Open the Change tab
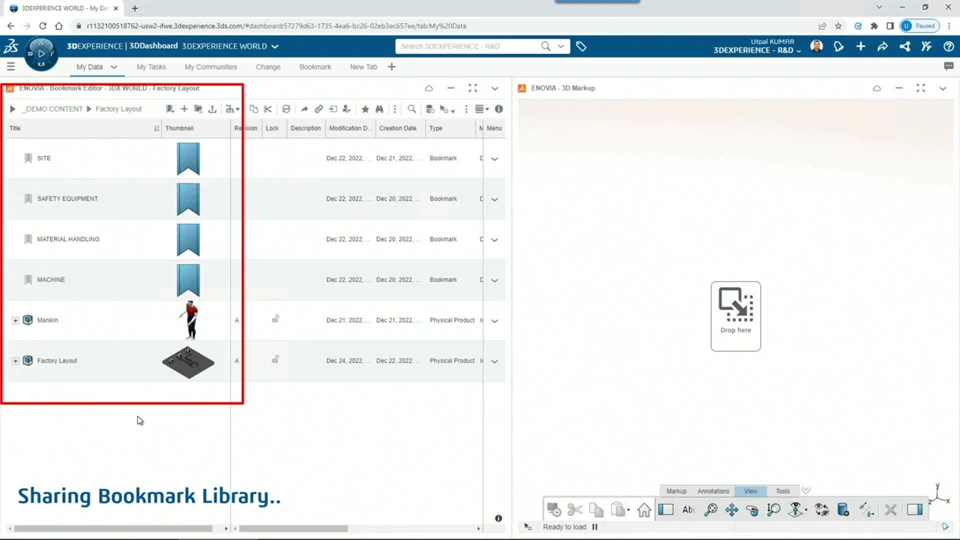960x540 pixels. (268, 67)
